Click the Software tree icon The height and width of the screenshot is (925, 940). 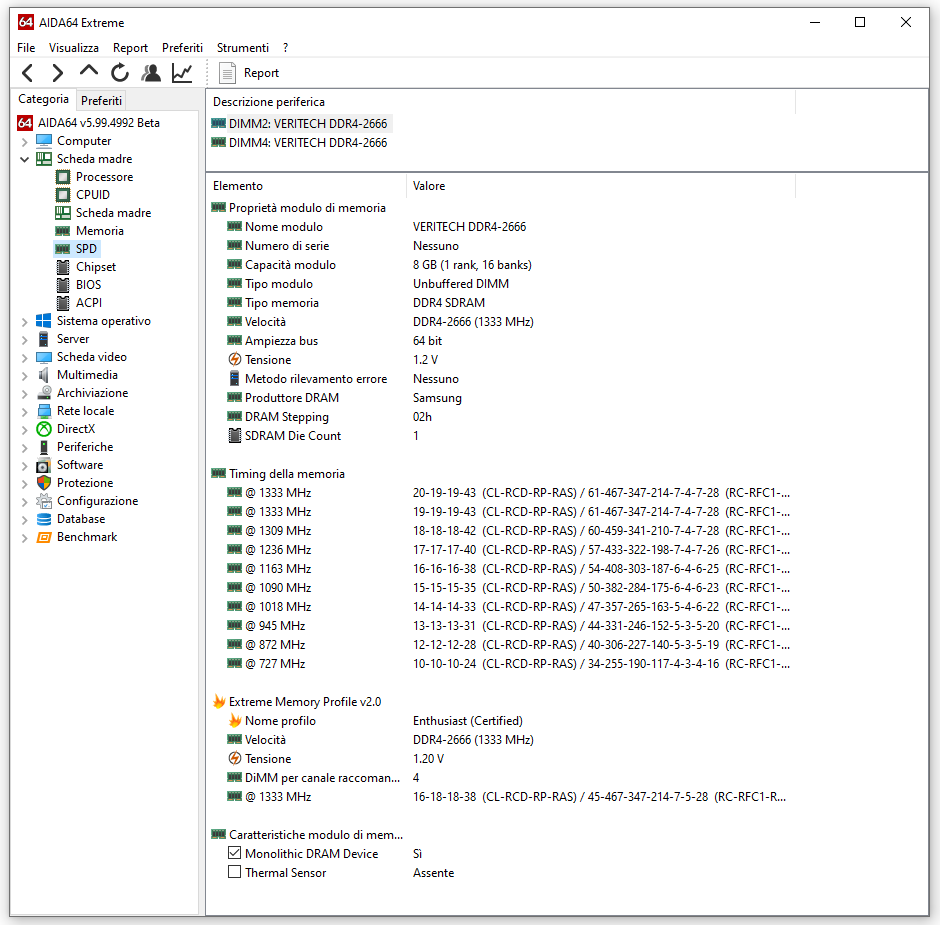43,465
